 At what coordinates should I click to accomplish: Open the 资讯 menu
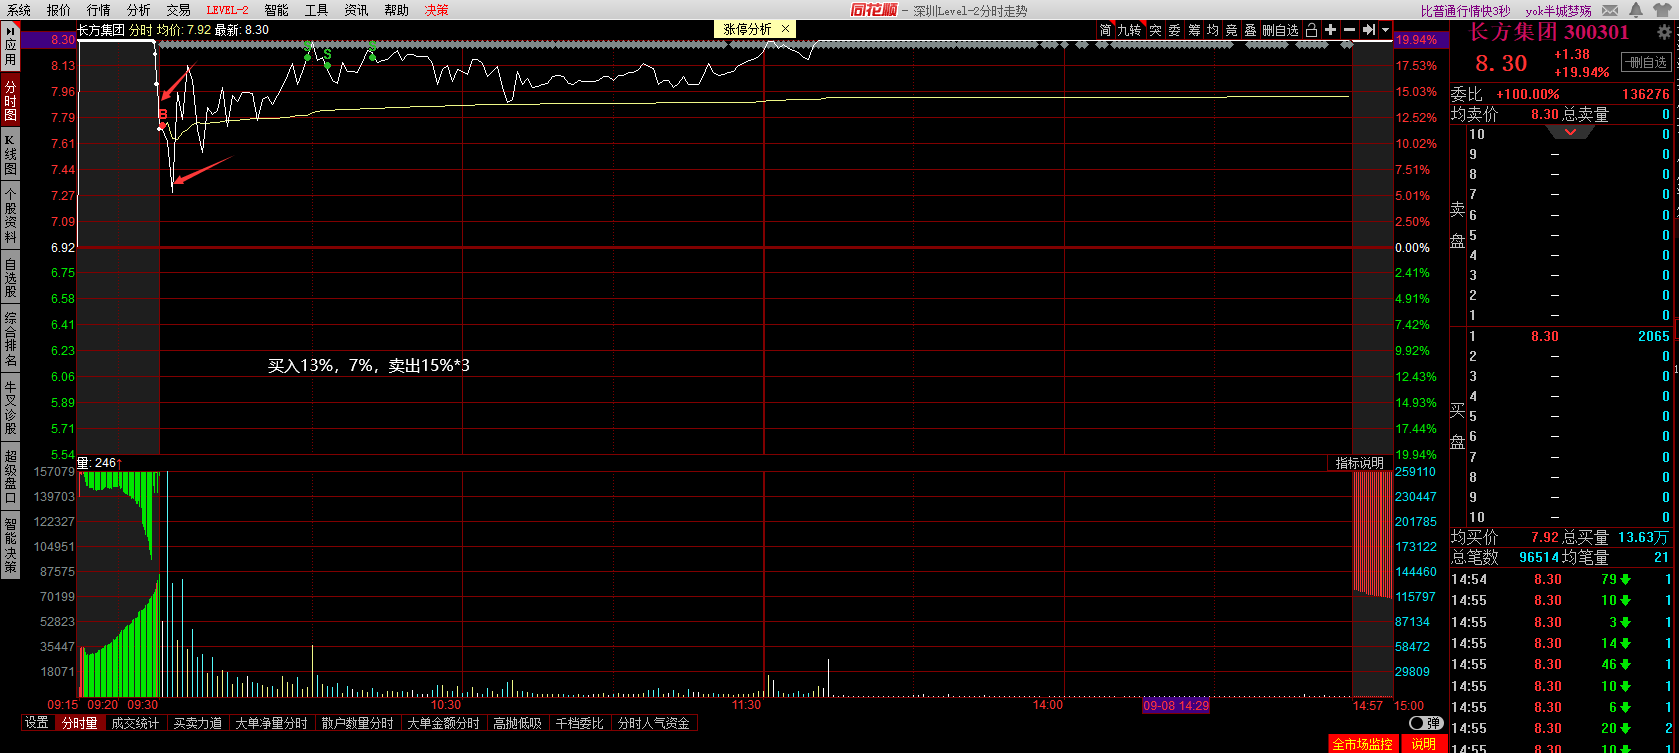click(356, 10)
